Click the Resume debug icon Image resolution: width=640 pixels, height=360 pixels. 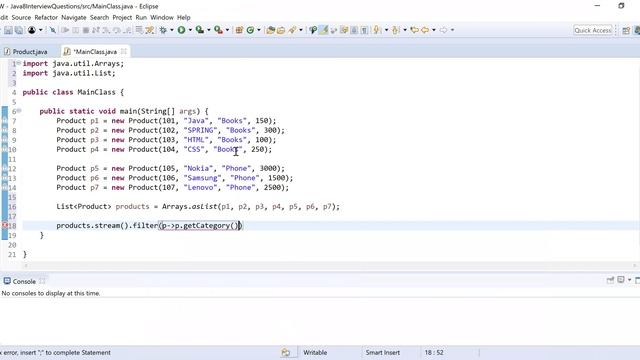[x=65, y=30]
